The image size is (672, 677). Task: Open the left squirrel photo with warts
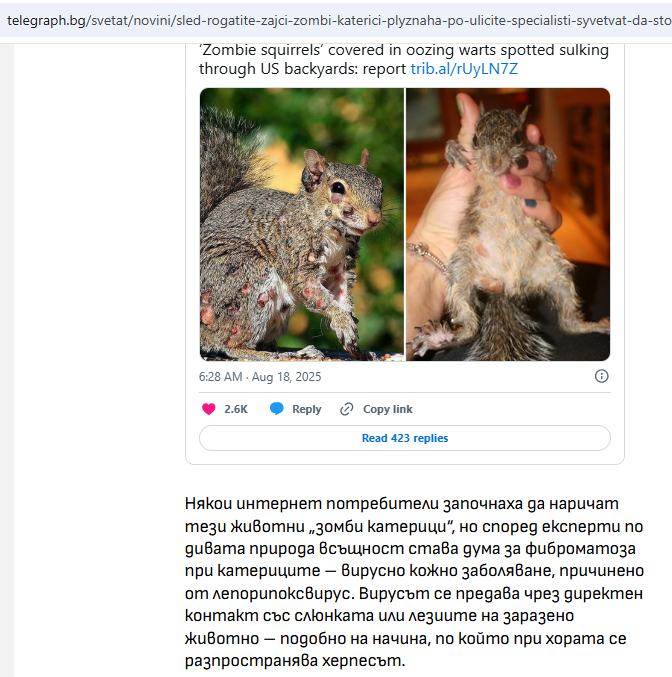(302, 224)
